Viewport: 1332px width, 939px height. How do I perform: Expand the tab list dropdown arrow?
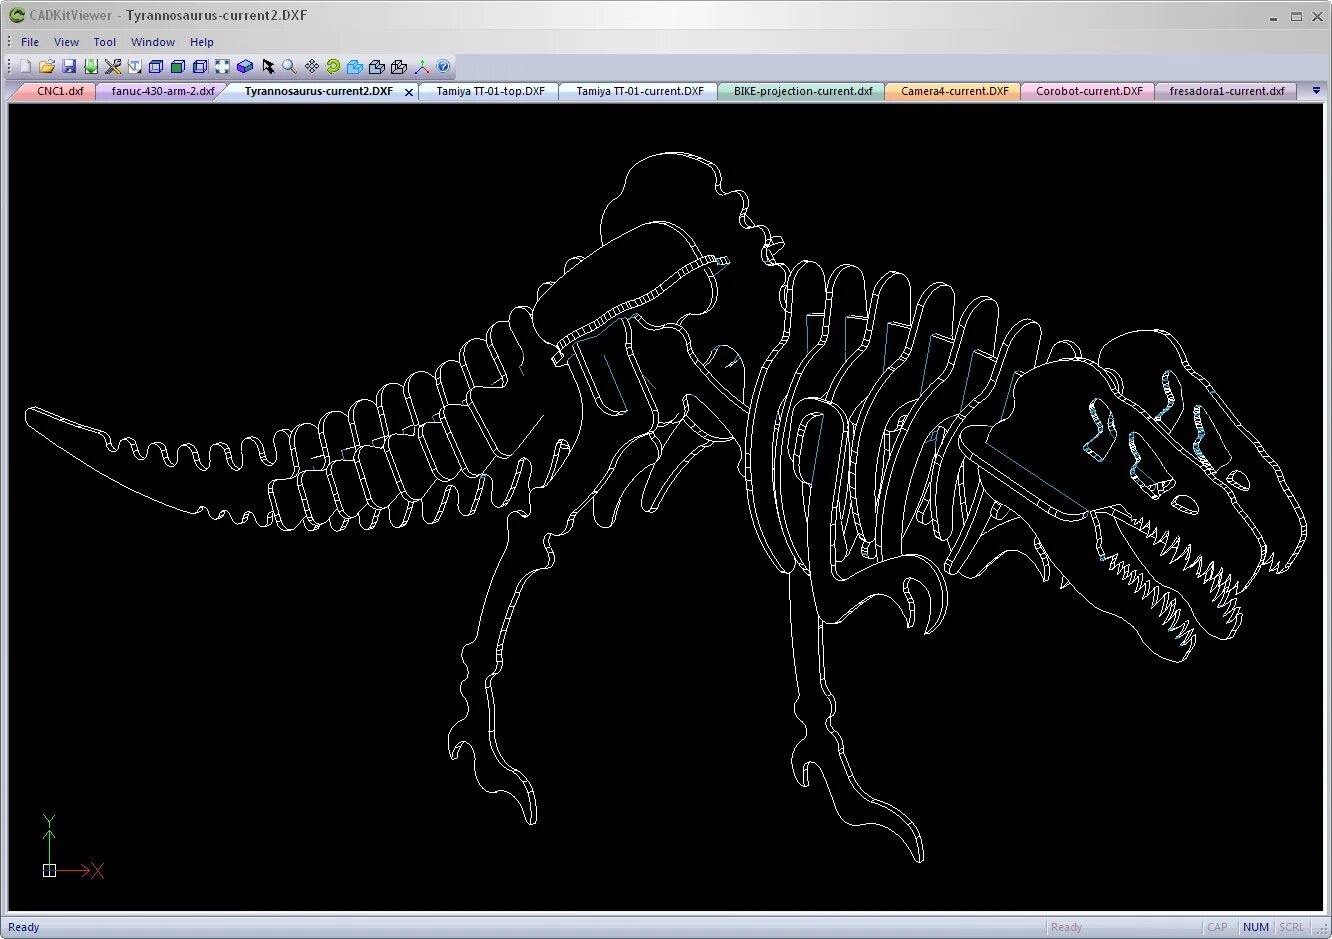pyautogui.click(x=1316, y=91)
